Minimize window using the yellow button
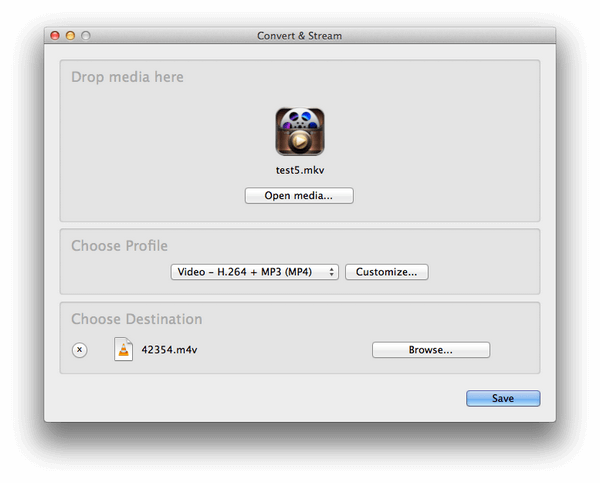The width and height of the screenshot is (600, 483). (70, 36)
